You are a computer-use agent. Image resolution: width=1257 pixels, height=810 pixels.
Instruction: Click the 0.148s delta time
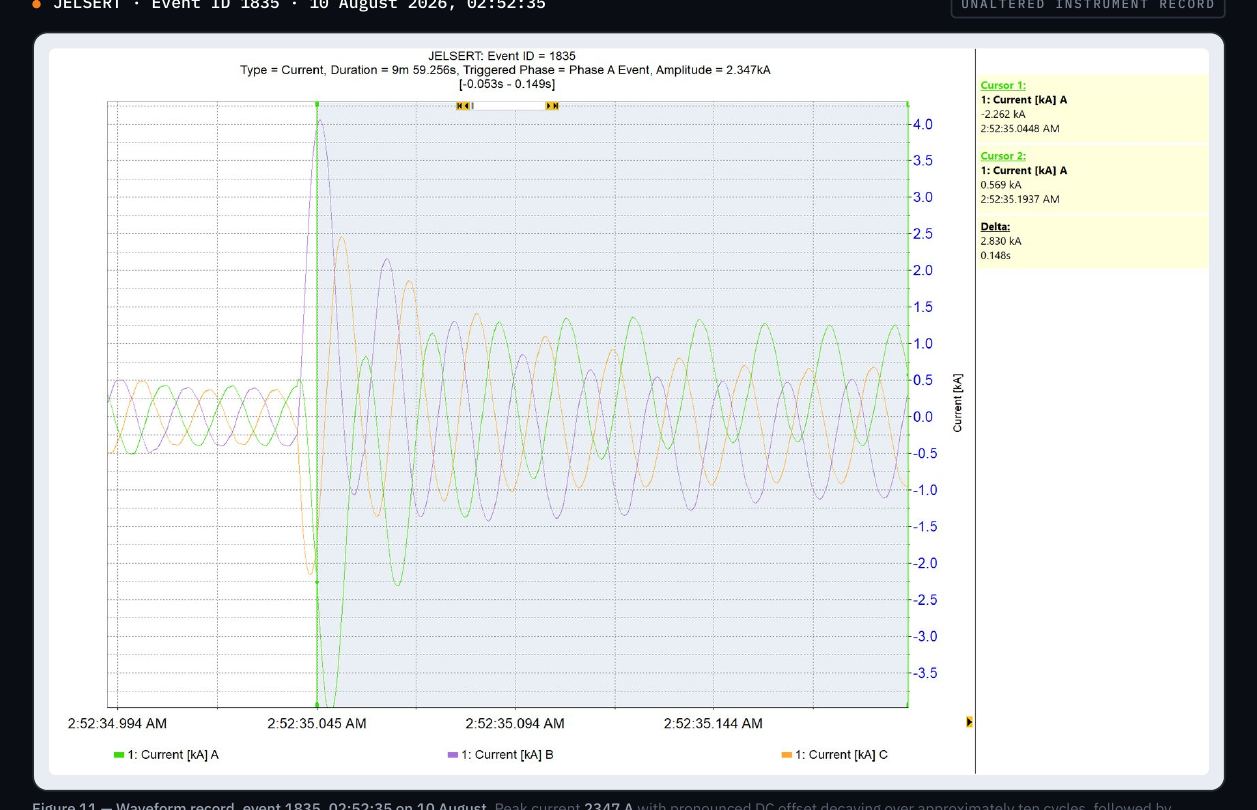(x=995, y=256)
